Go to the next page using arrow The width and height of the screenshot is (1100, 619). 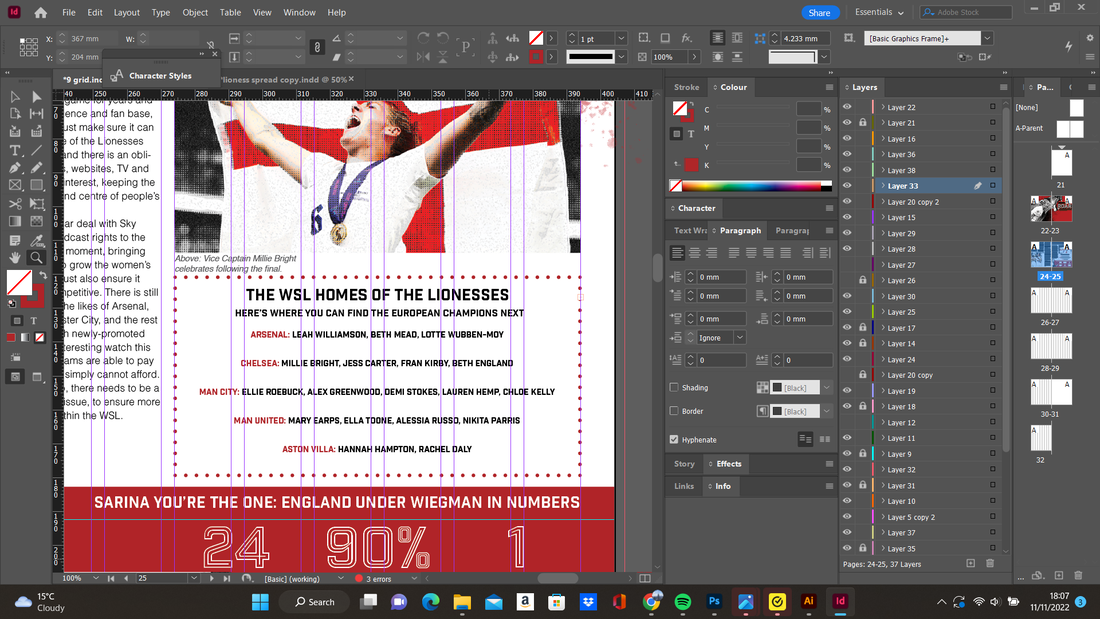pyautogui.click(x=211, y=578)
